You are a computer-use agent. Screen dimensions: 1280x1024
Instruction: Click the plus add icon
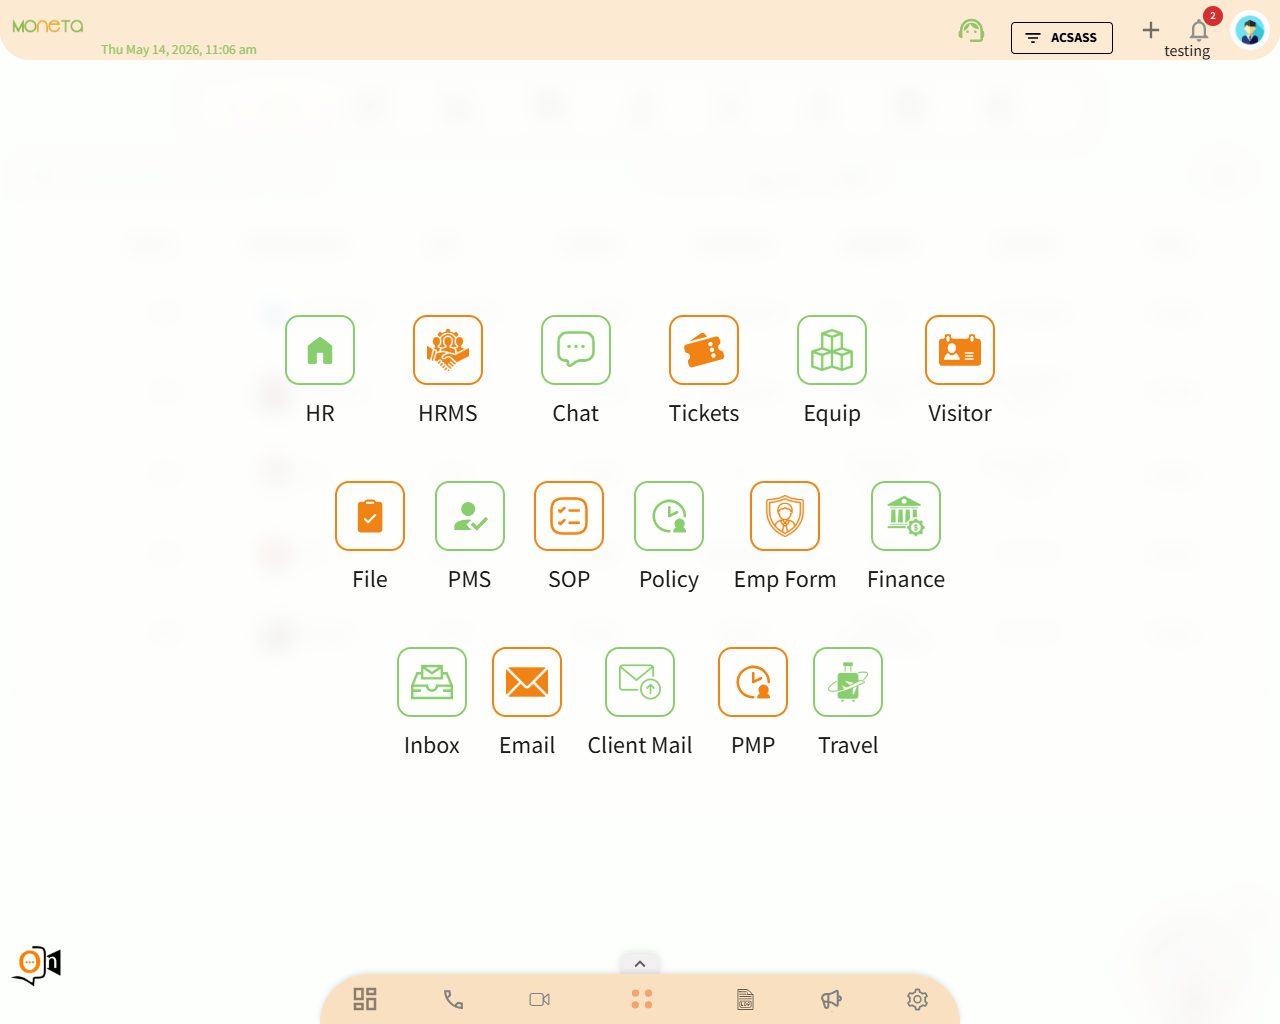point(1151,30)
